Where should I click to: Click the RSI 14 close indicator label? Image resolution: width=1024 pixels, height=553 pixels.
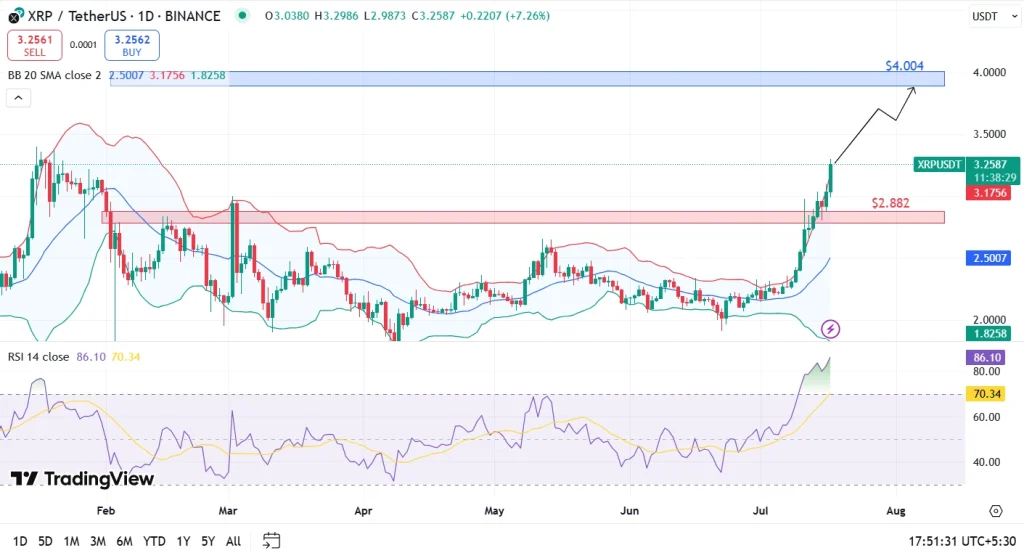point(38,356)
